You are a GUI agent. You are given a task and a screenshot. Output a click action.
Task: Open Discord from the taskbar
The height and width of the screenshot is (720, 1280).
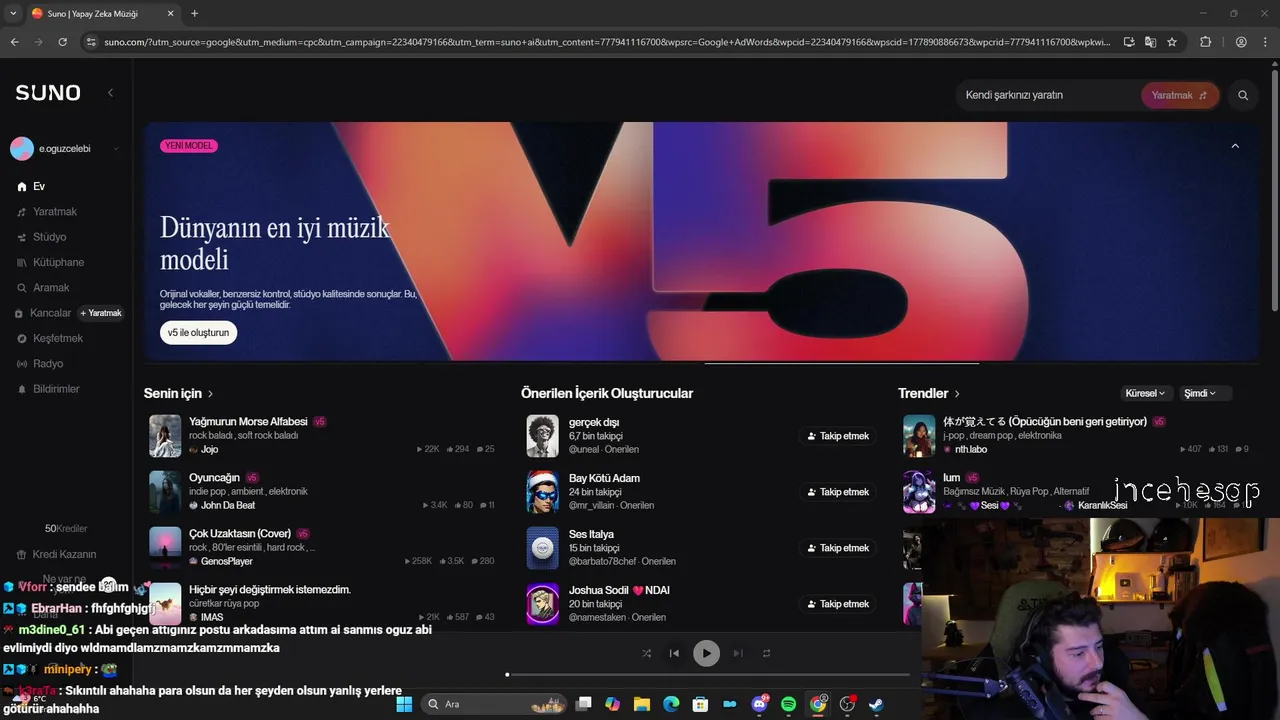tap(759, 704)
